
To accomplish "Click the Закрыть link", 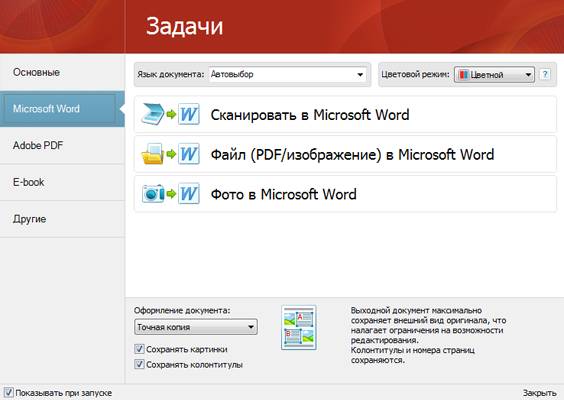I will 539,393.
